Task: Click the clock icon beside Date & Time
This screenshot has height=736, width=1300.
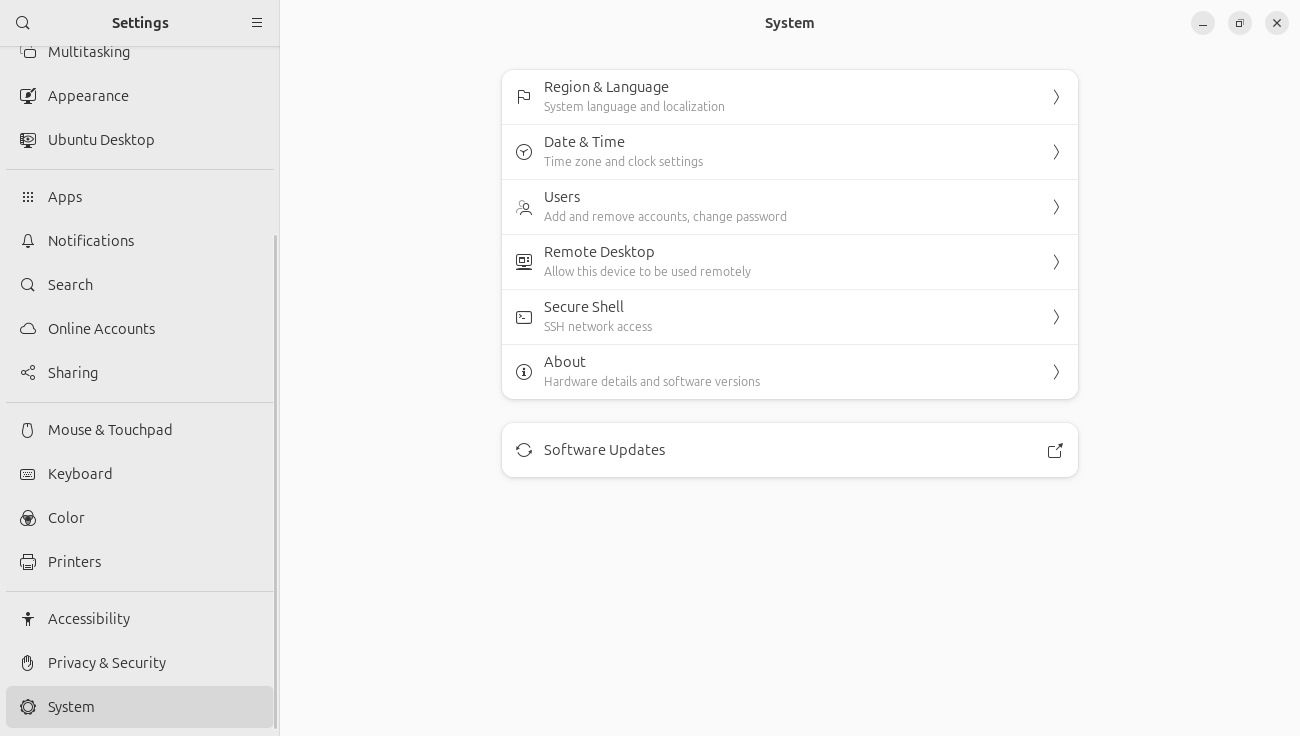Action: (524, 152)
